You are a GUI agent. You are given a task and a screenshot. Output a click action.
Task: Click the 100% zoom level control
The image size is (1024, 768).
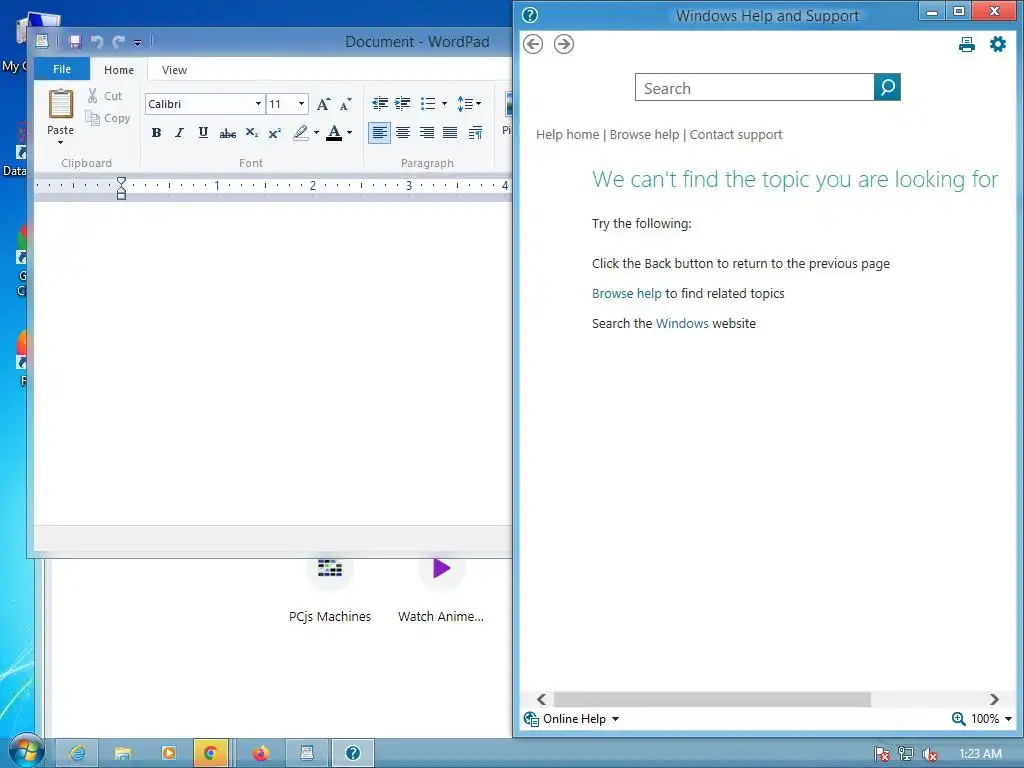click(982, 719)
